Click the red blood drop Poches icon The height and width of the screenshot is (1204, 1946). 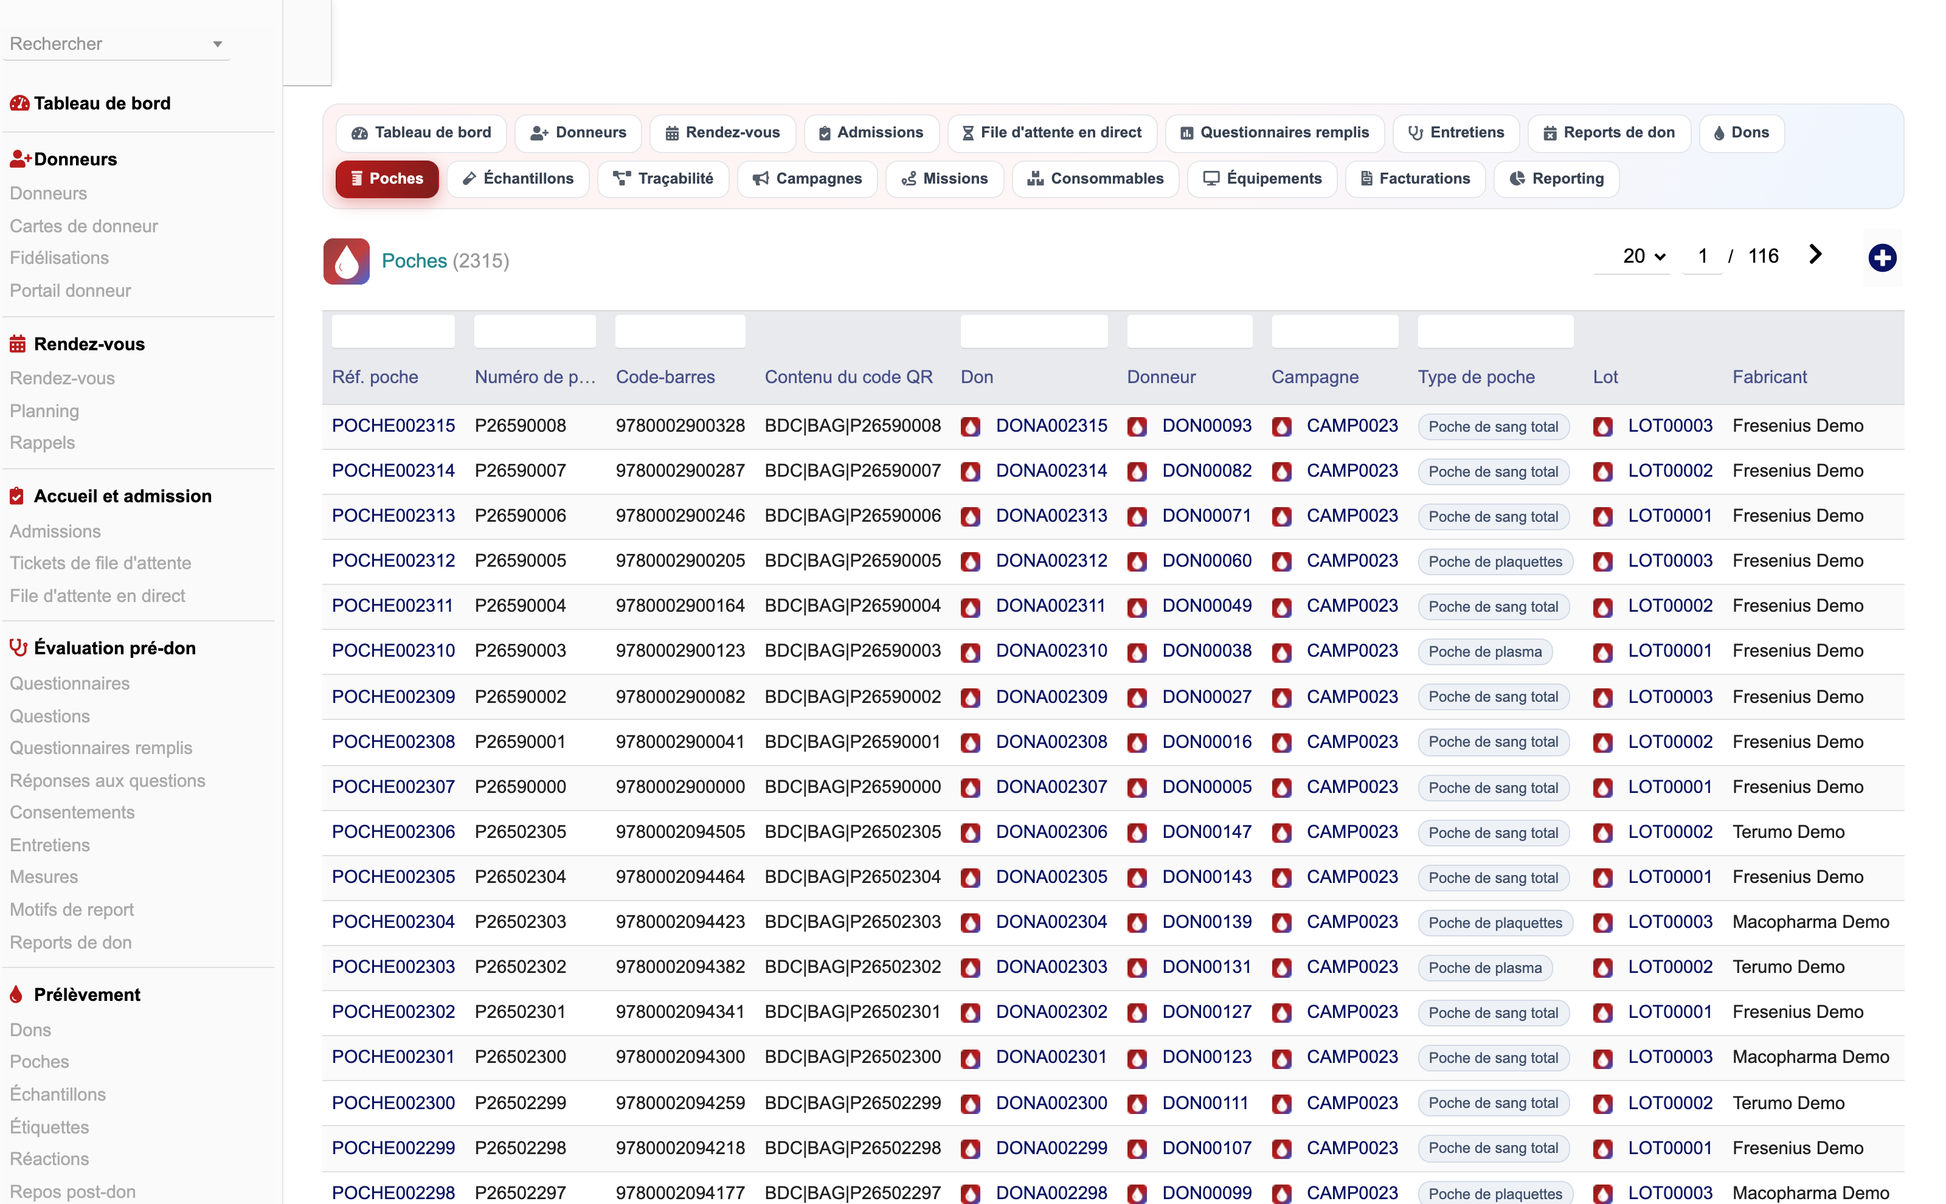(346, 261)
